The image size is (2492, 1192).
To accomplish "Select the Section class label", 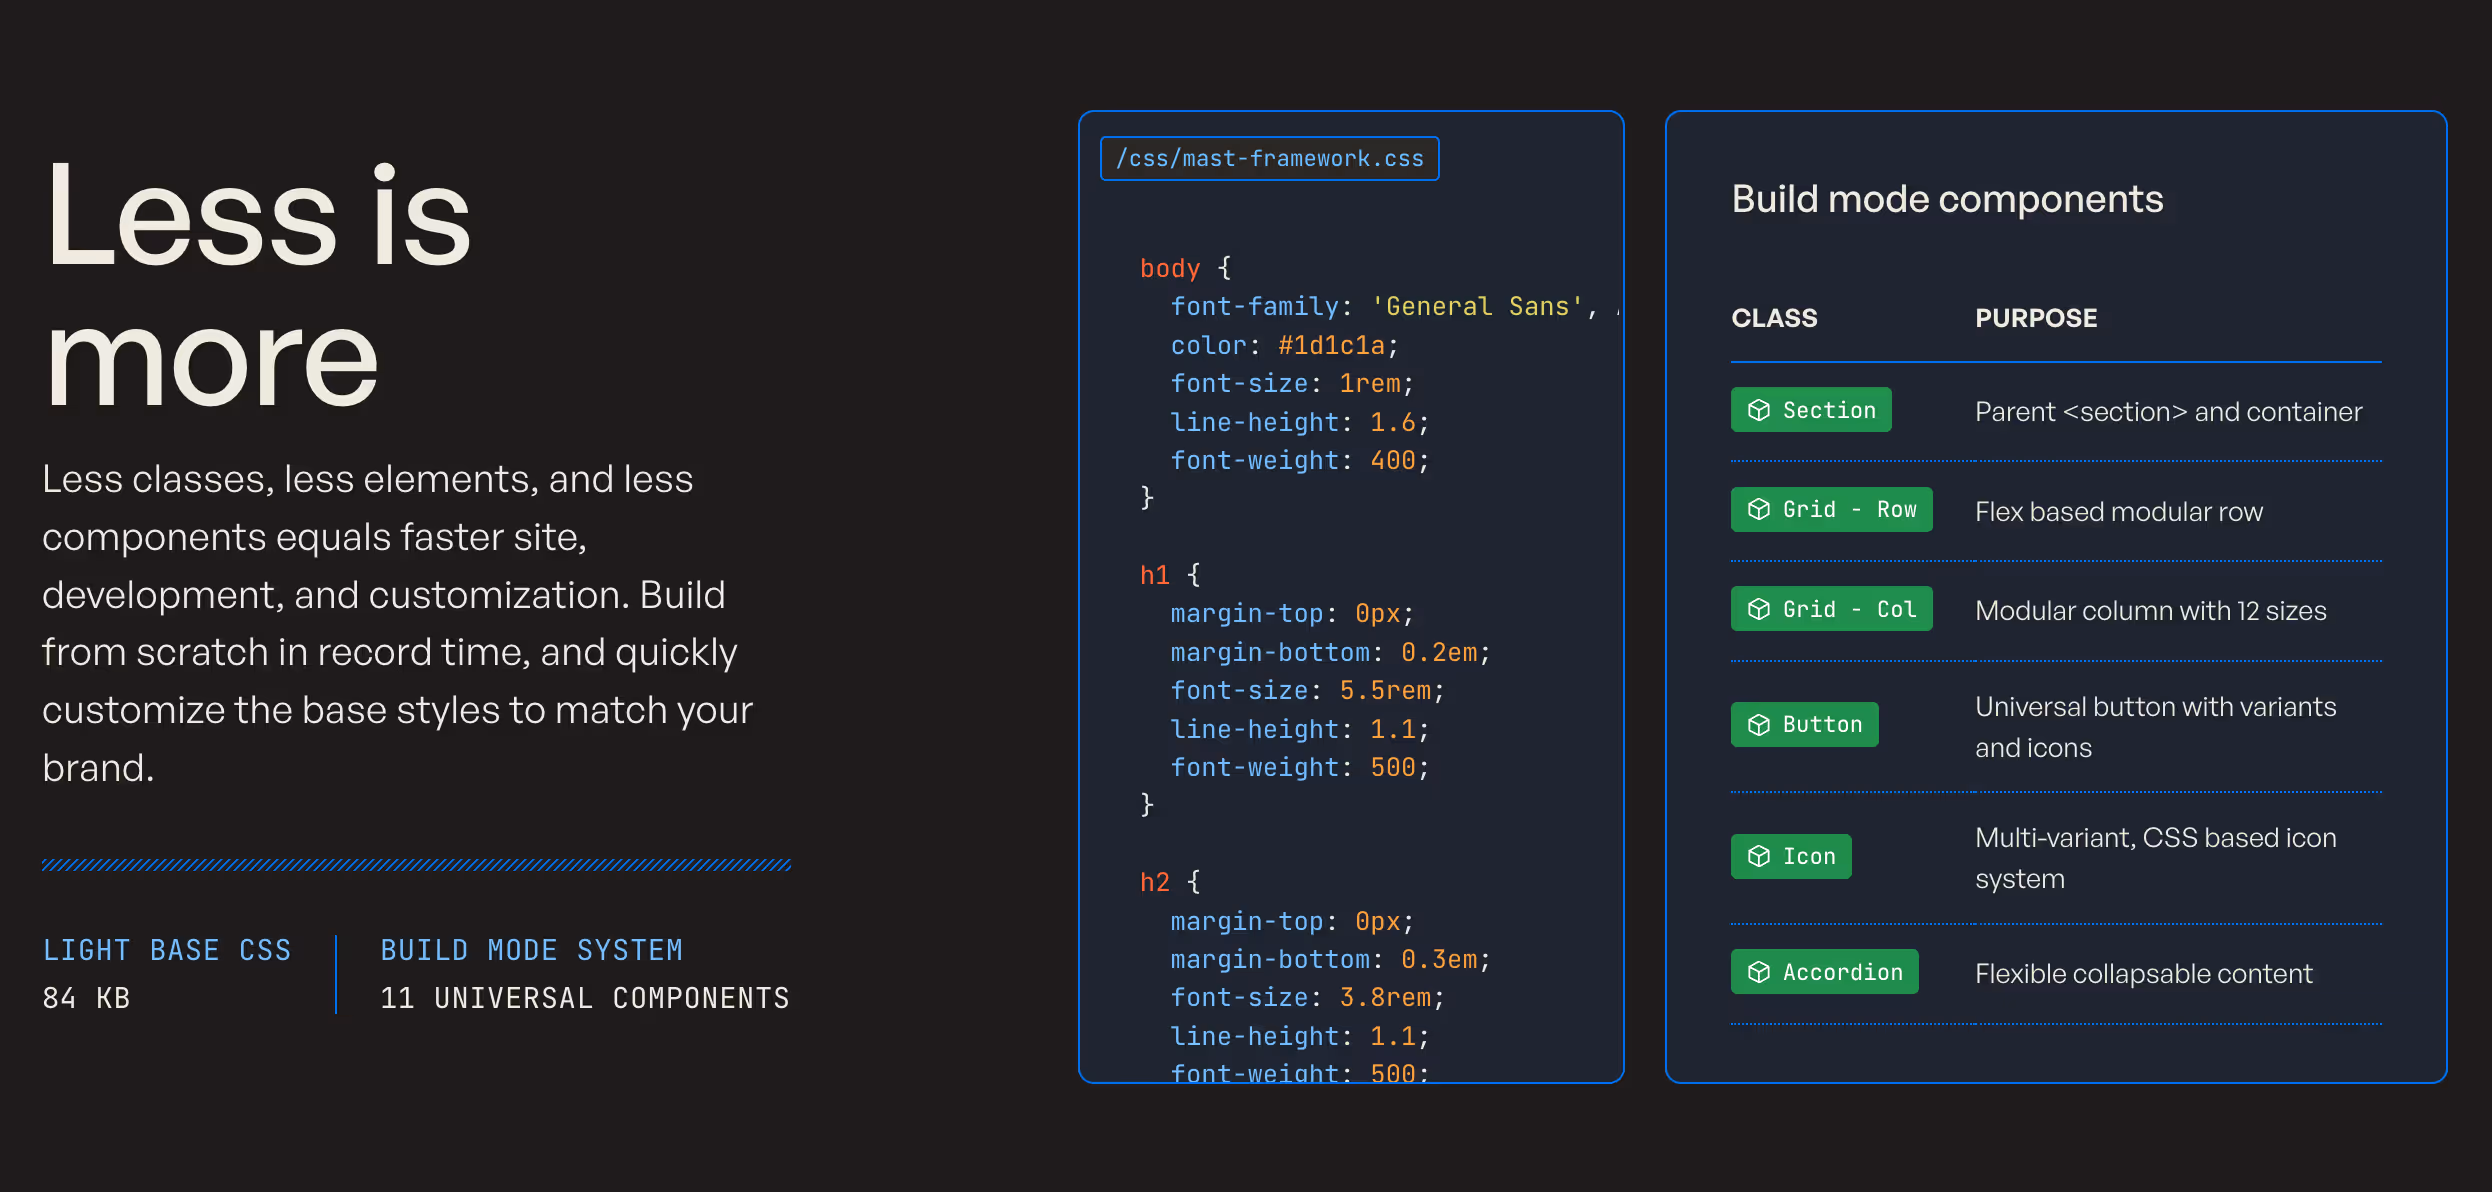I will point(1829,410).
